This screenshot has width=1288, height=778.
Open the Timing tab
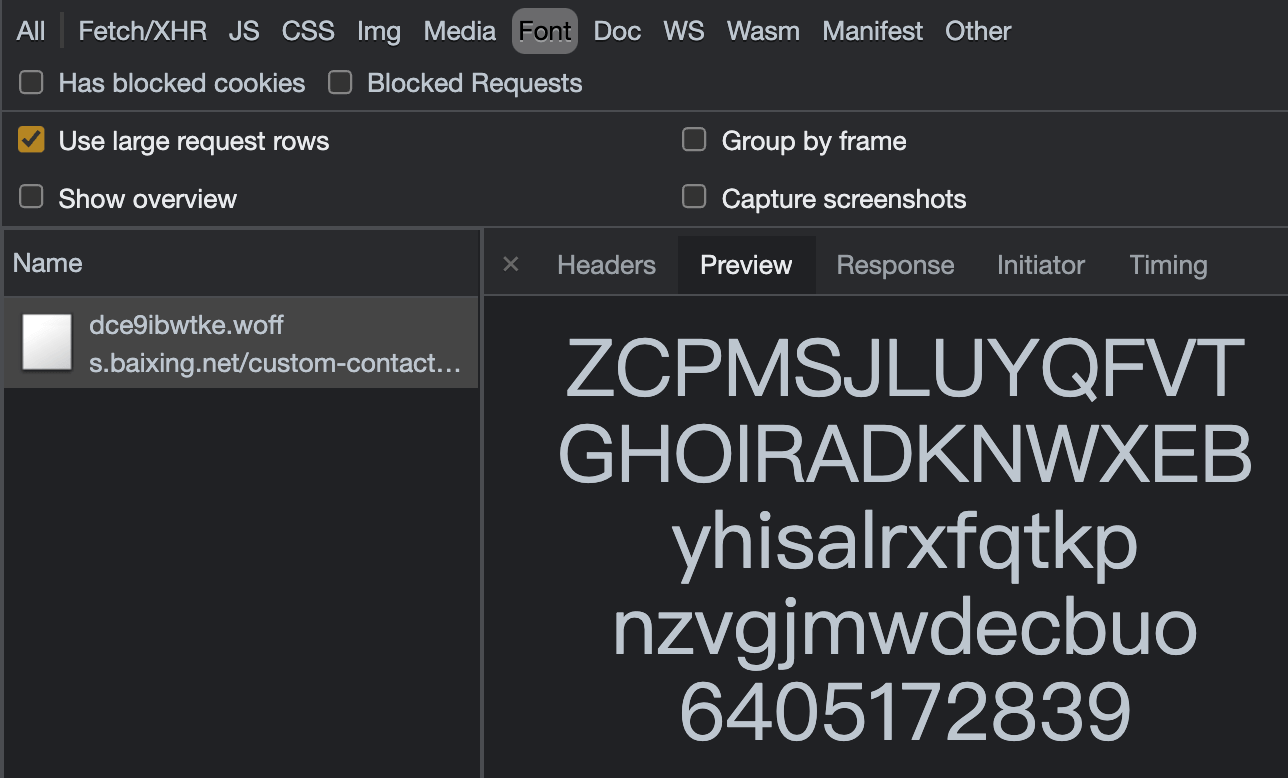coord(1168,265)
